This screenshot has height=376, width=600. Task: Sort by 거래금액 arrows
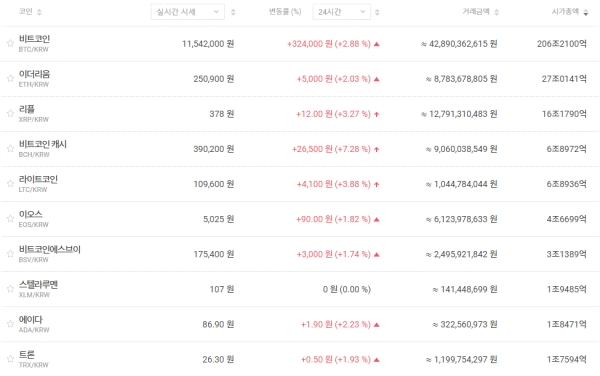click(x=497, y=12)
